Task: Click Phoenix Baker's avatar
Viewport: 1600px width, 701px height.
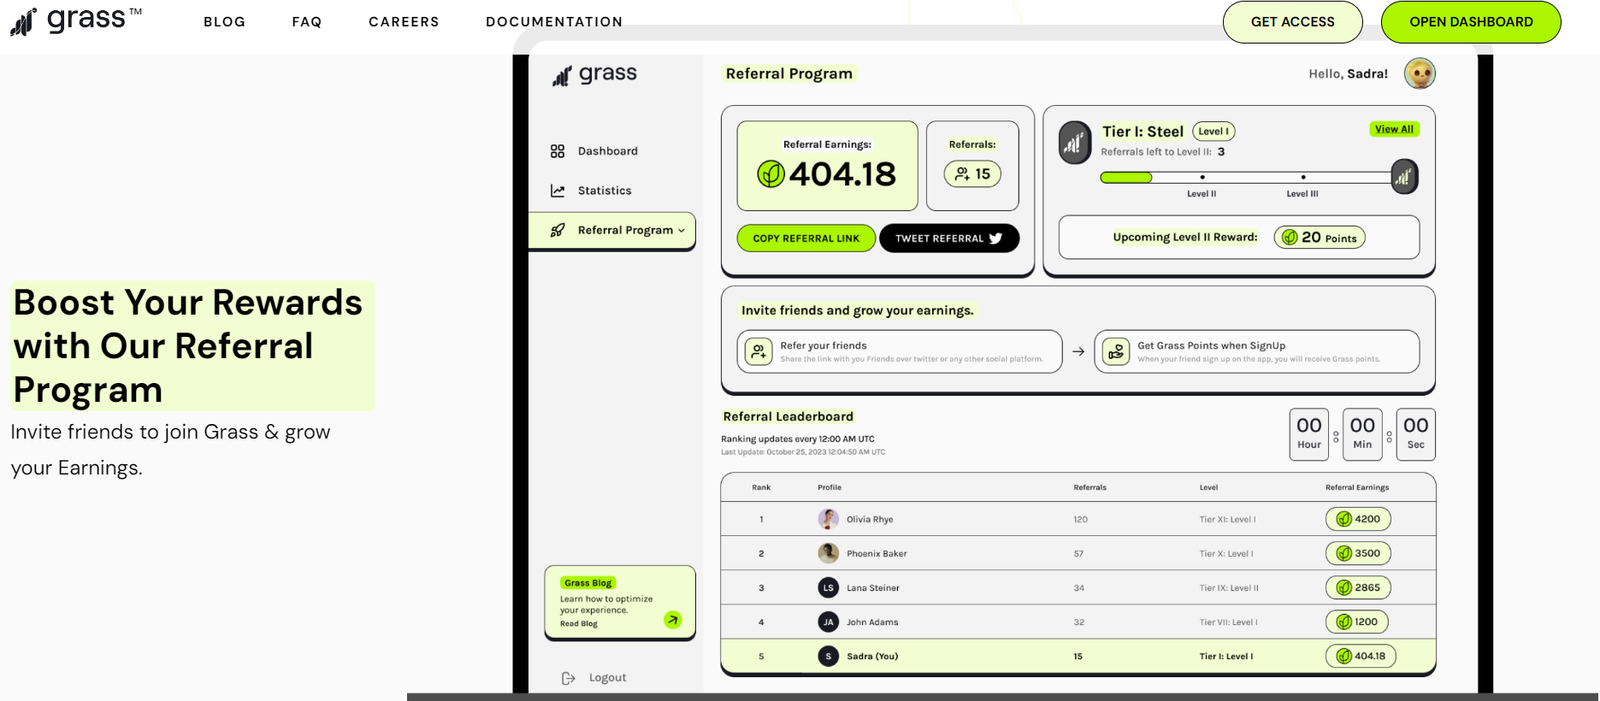Action: click(x=828, y=553)
